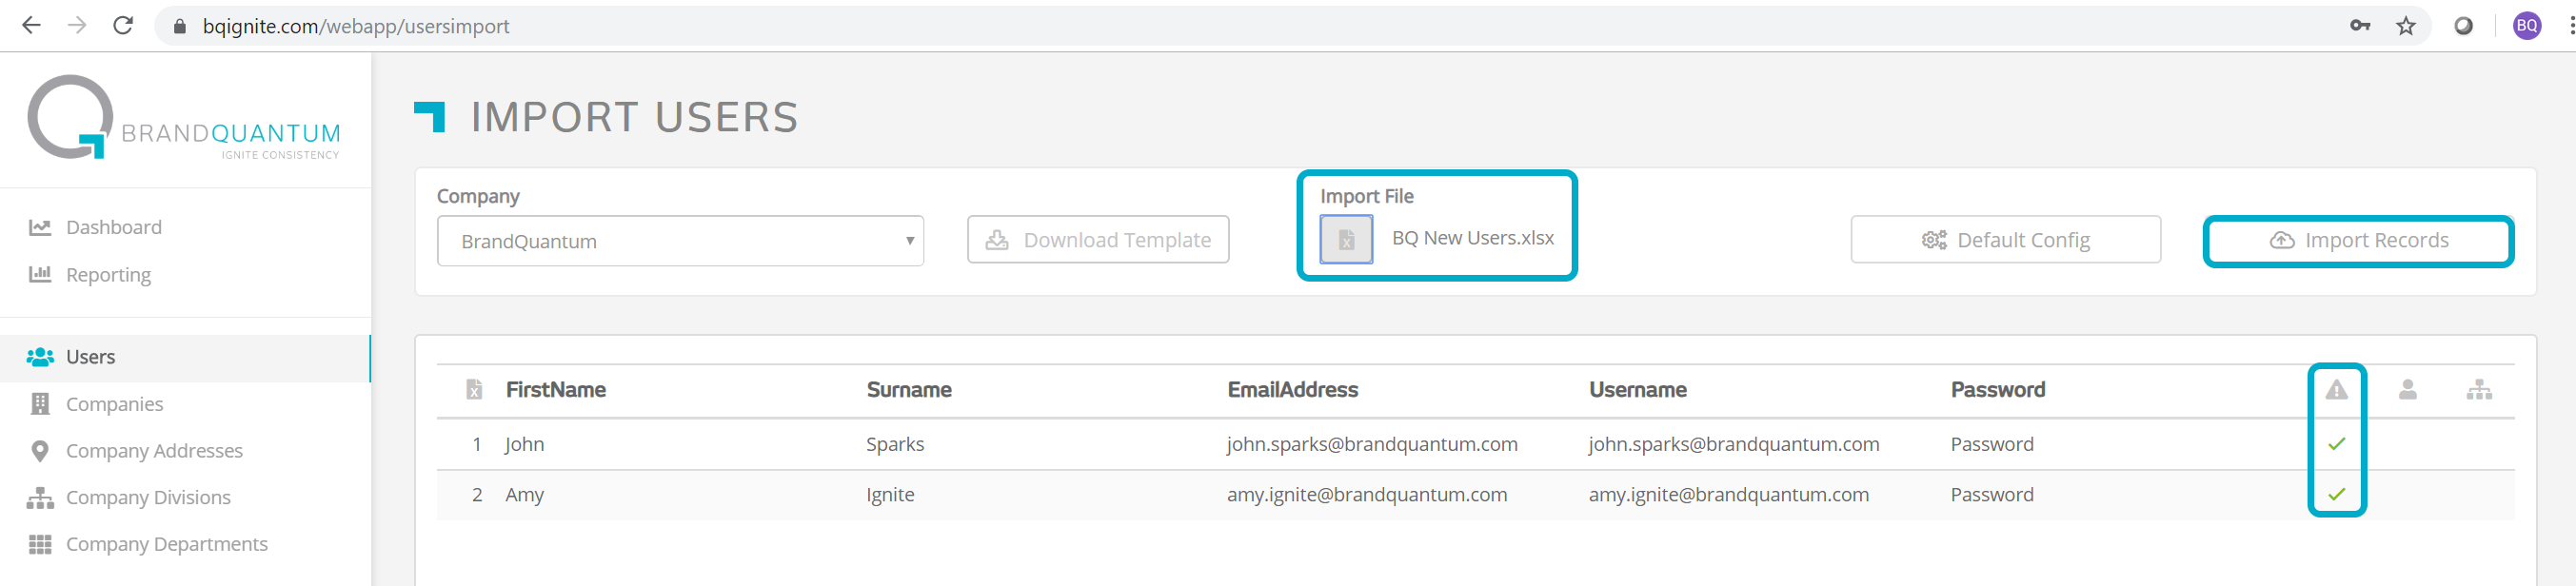Image resolution: width=2576 pixels, height=586 pixels.
Task: Click the person column header icon
Action: coord(2408,390)
